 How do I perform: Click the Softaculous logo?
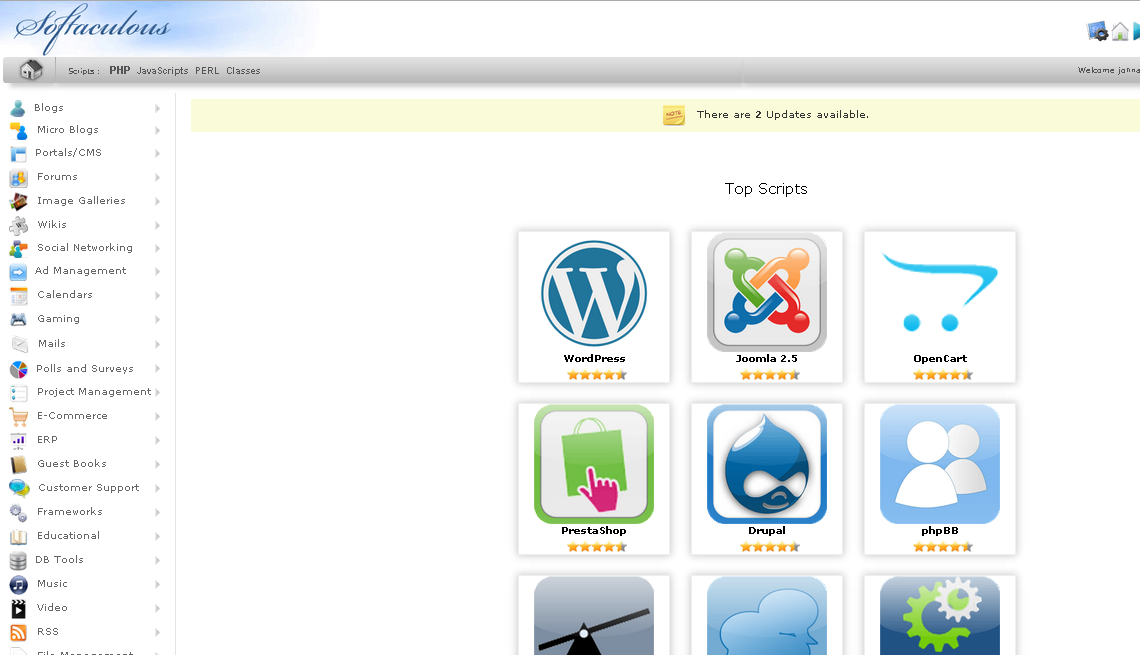[92, 28]
